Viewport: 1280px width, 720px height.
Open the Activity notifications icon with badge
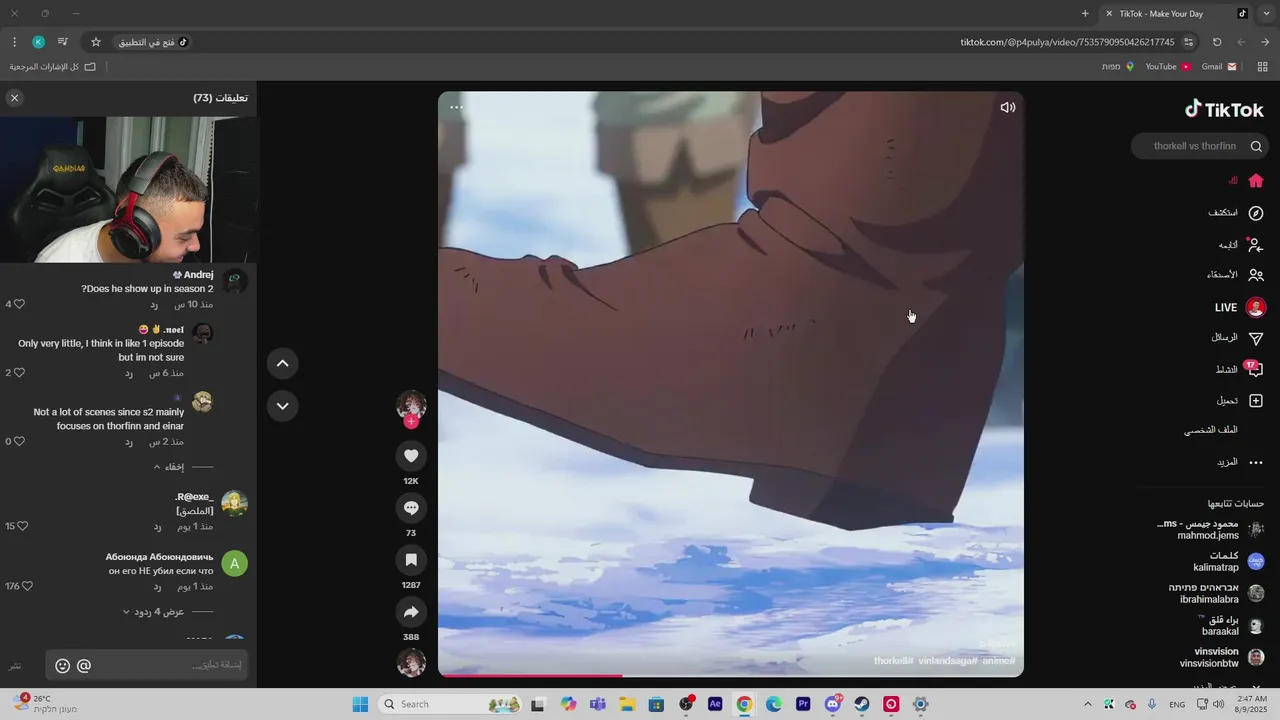tap(1254, 369)
